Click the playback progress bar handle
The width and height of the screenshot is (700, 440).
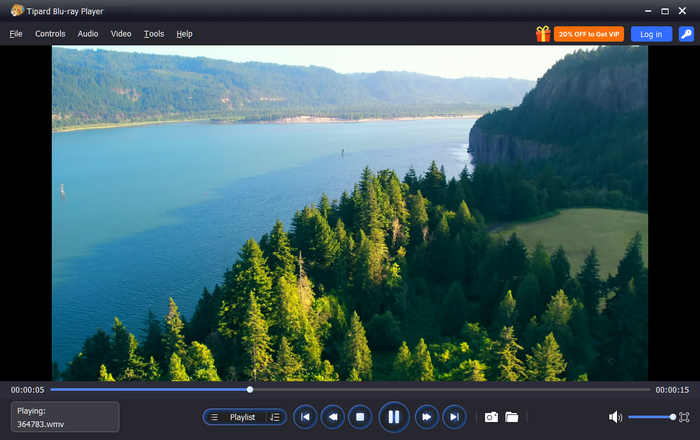pyautogui.click(x=250, y=390)
